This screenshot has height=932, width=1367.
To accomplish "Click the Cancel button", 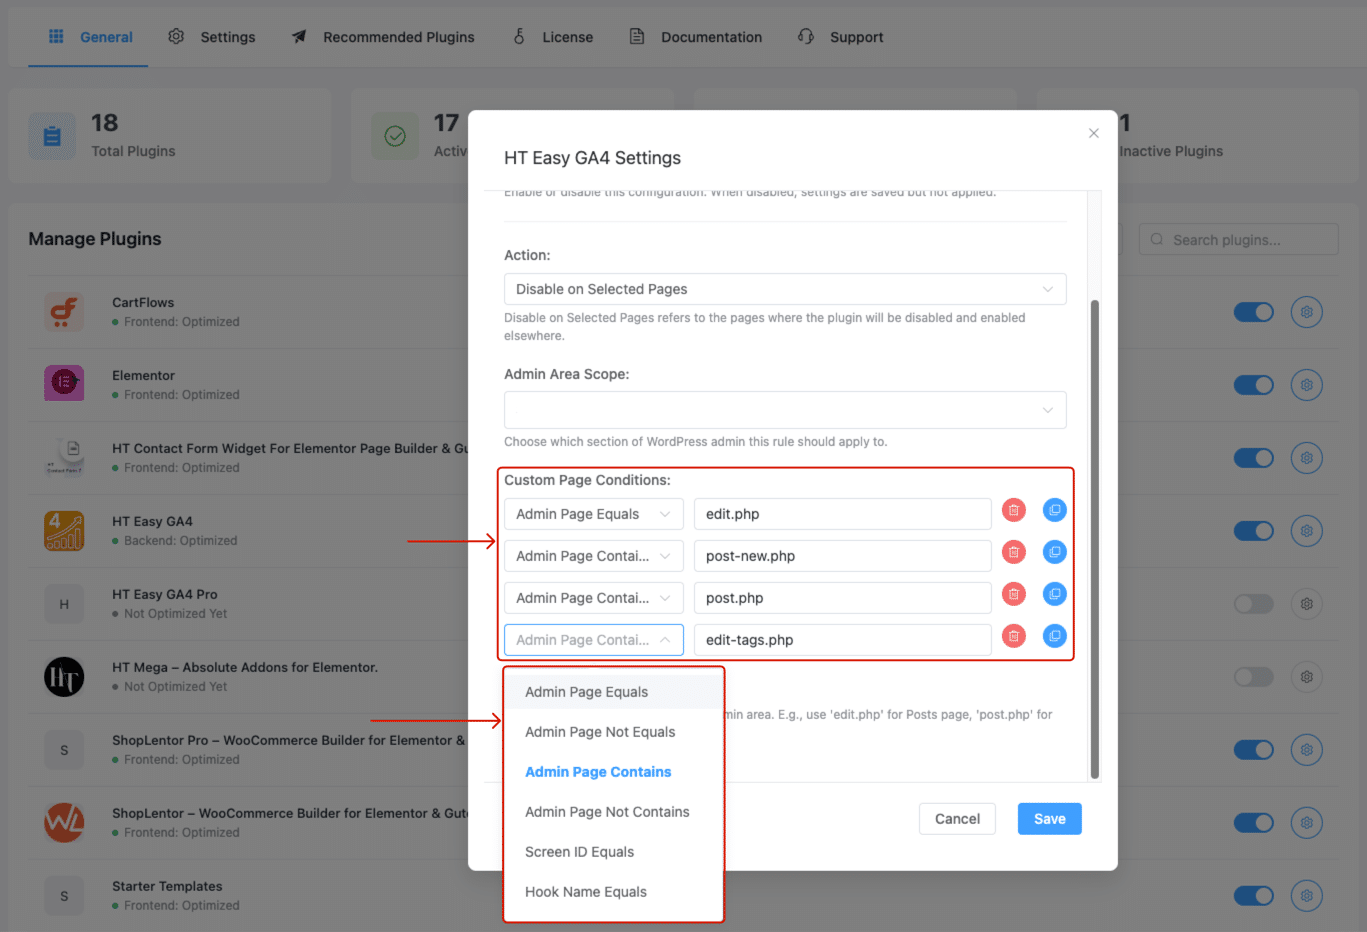I will click(957, 818).
